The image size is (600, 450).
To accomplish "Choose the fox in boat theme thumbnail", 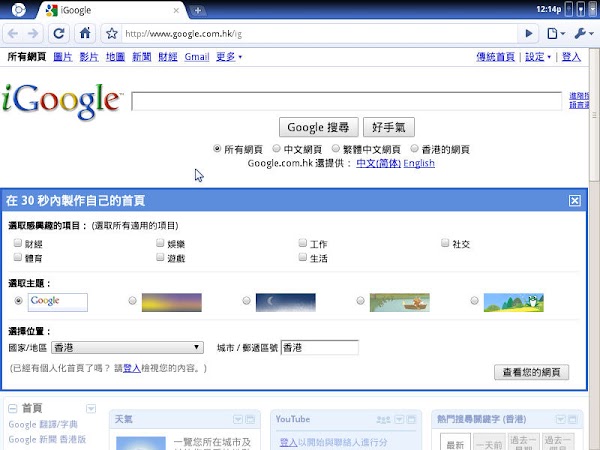I will (x=399, y=302).
